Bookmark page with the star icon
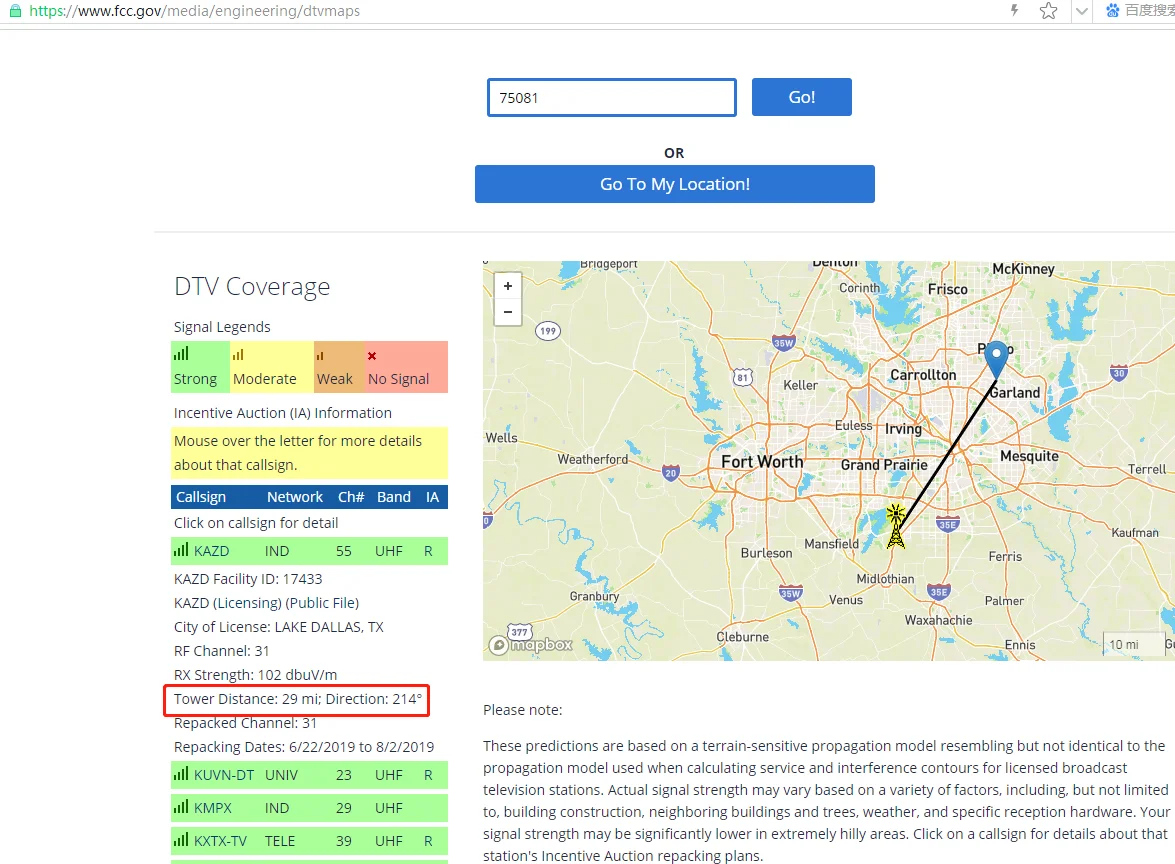 coord(1048,10)
